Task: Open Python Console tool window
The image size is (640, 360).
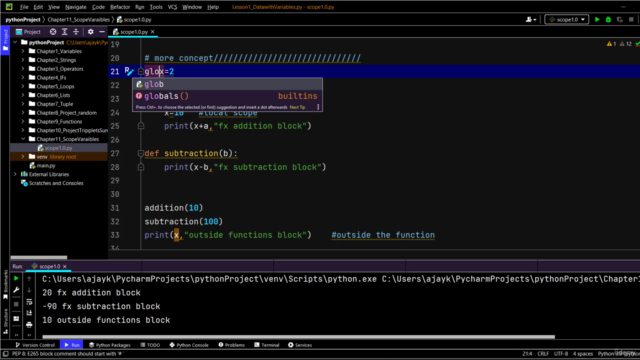Action: [x=189, y=345]
